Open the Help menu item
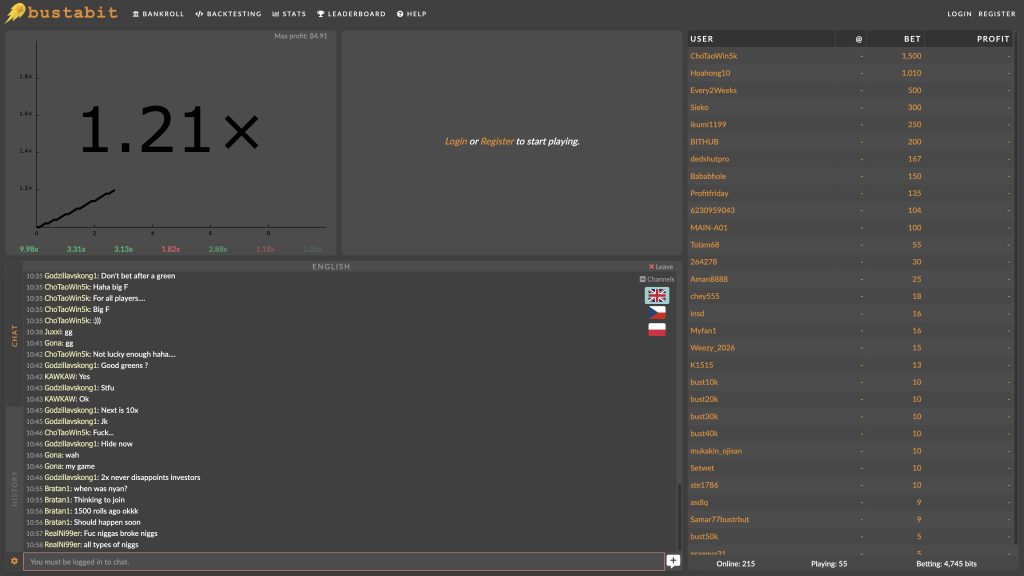This screenshot has width=1024, height=576. click(x=411, y=14)
